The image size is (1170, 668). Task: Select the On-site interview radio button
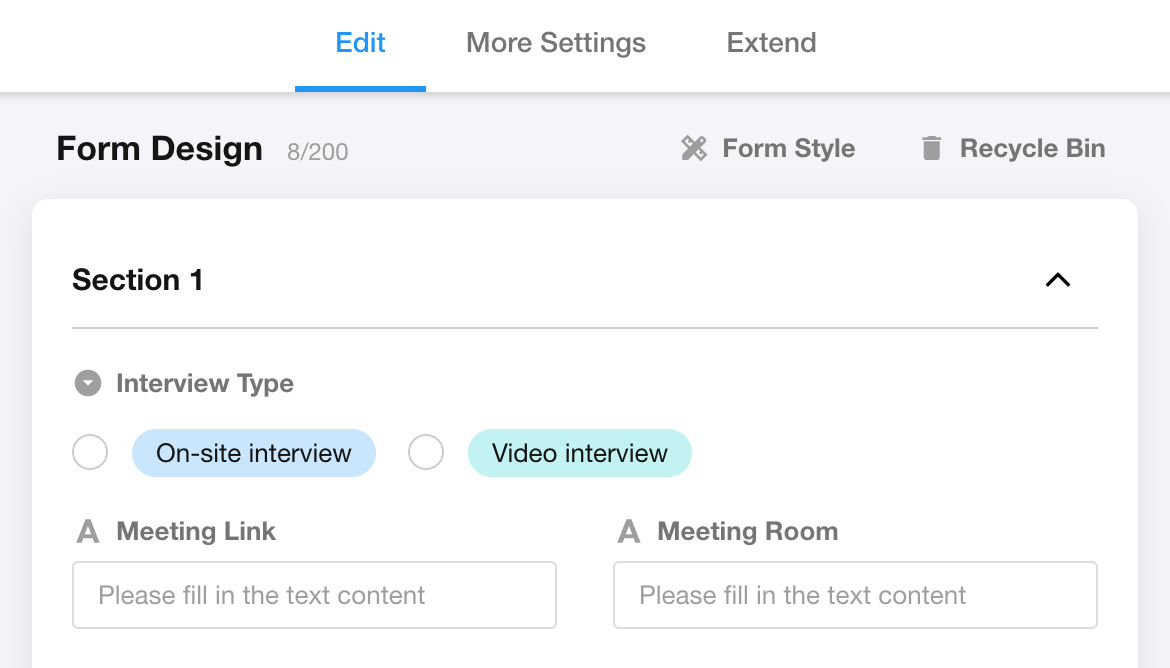[90, 453]
